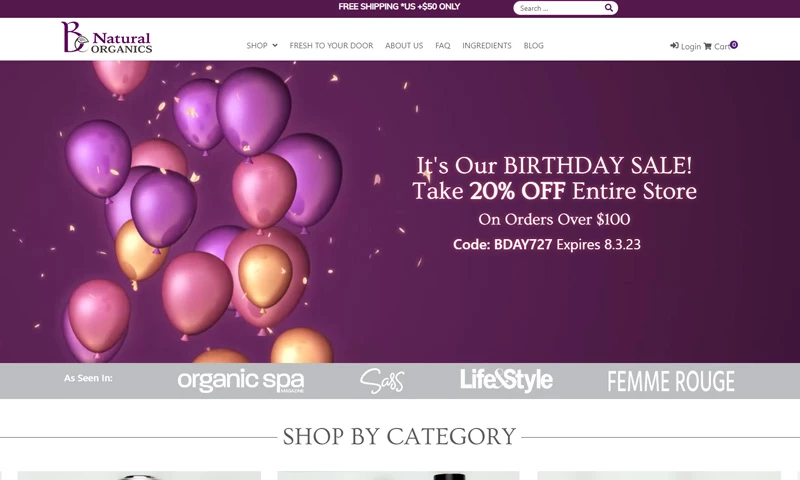Viewport: 800px width, 480px height.
Task: Focus the Search input field
Action: (559, 8)
